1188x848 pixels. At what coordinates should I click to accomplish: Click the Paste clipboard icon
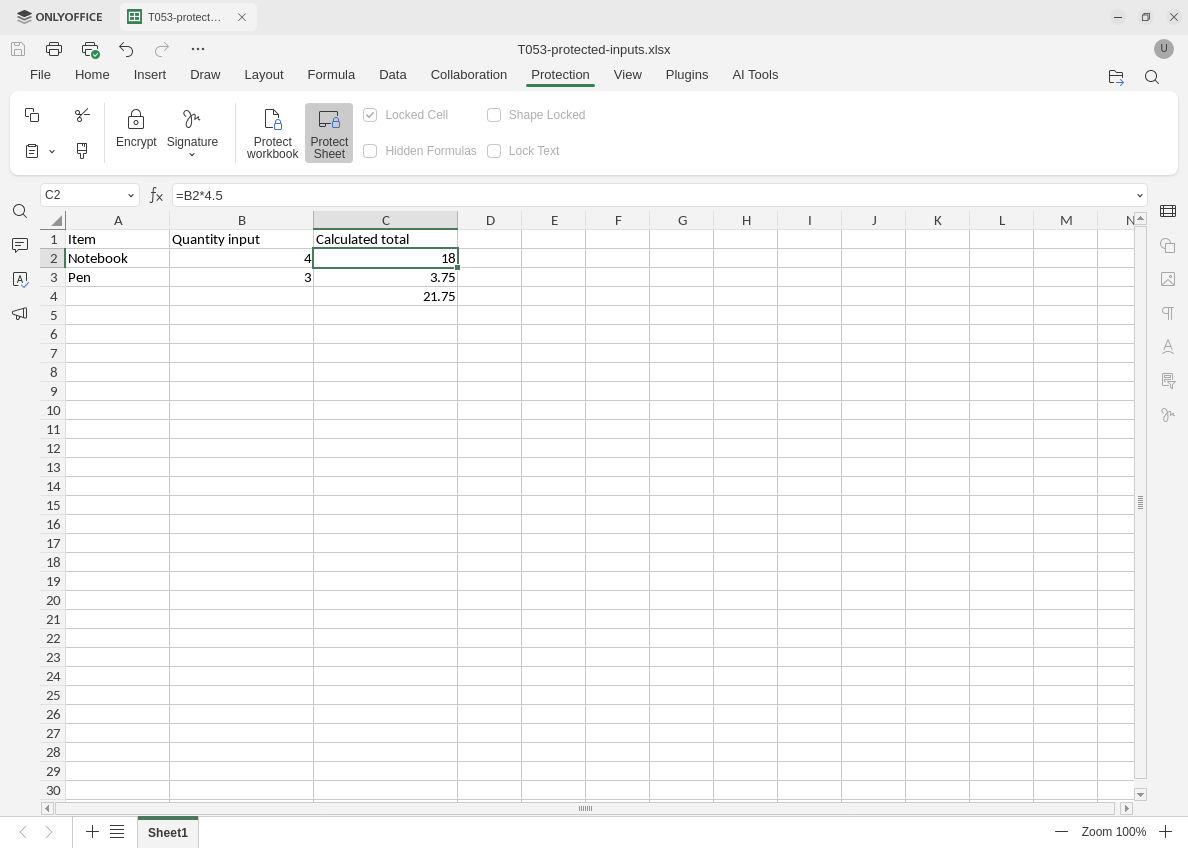click(x=32, y=151)
